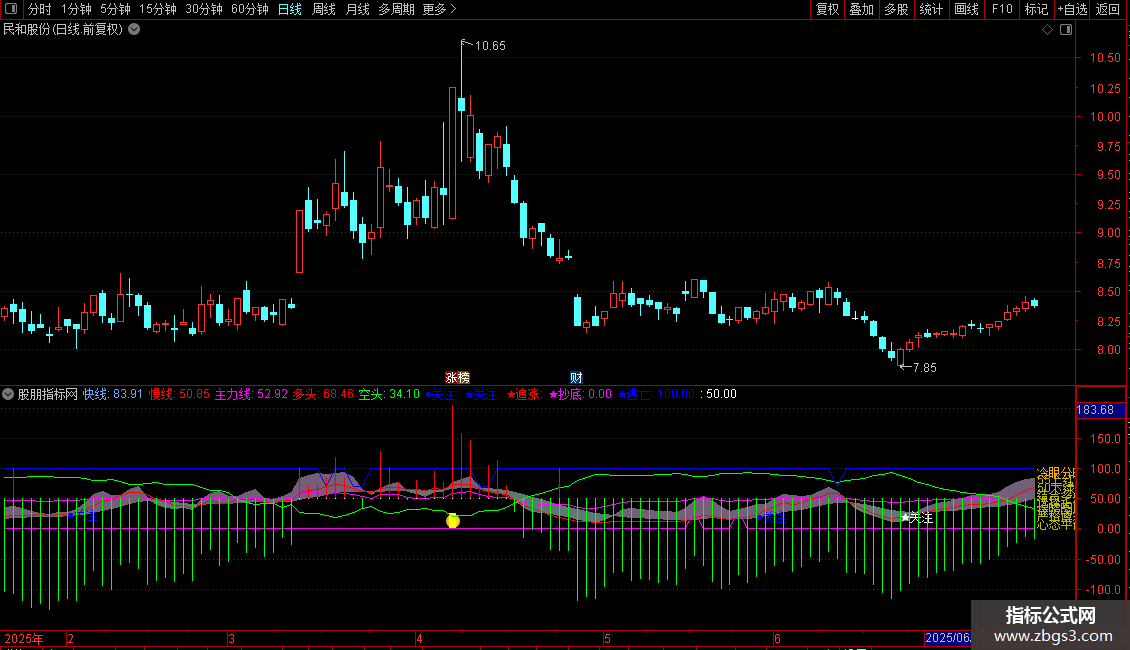
Task: Click the 慢线: 50.85 indicator value
Action: click(179, 394)
